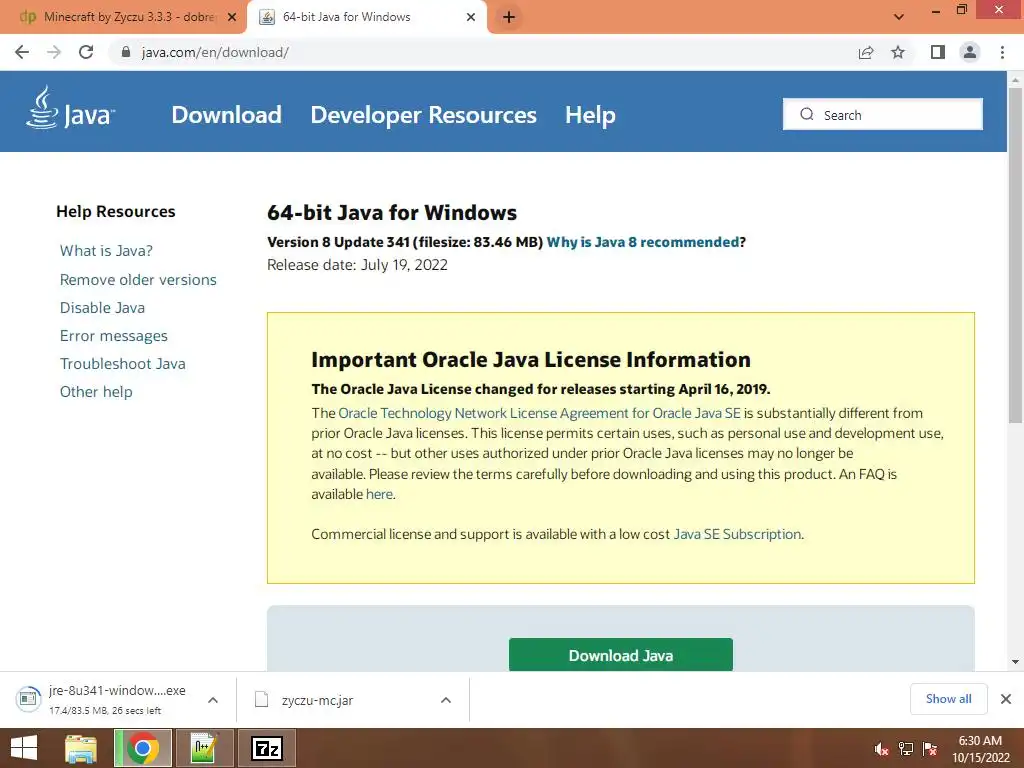Click the 'Important Oracle Java License Information' heading
Image resolution: width=1024 pixels, height=768 pixels.
531,360
